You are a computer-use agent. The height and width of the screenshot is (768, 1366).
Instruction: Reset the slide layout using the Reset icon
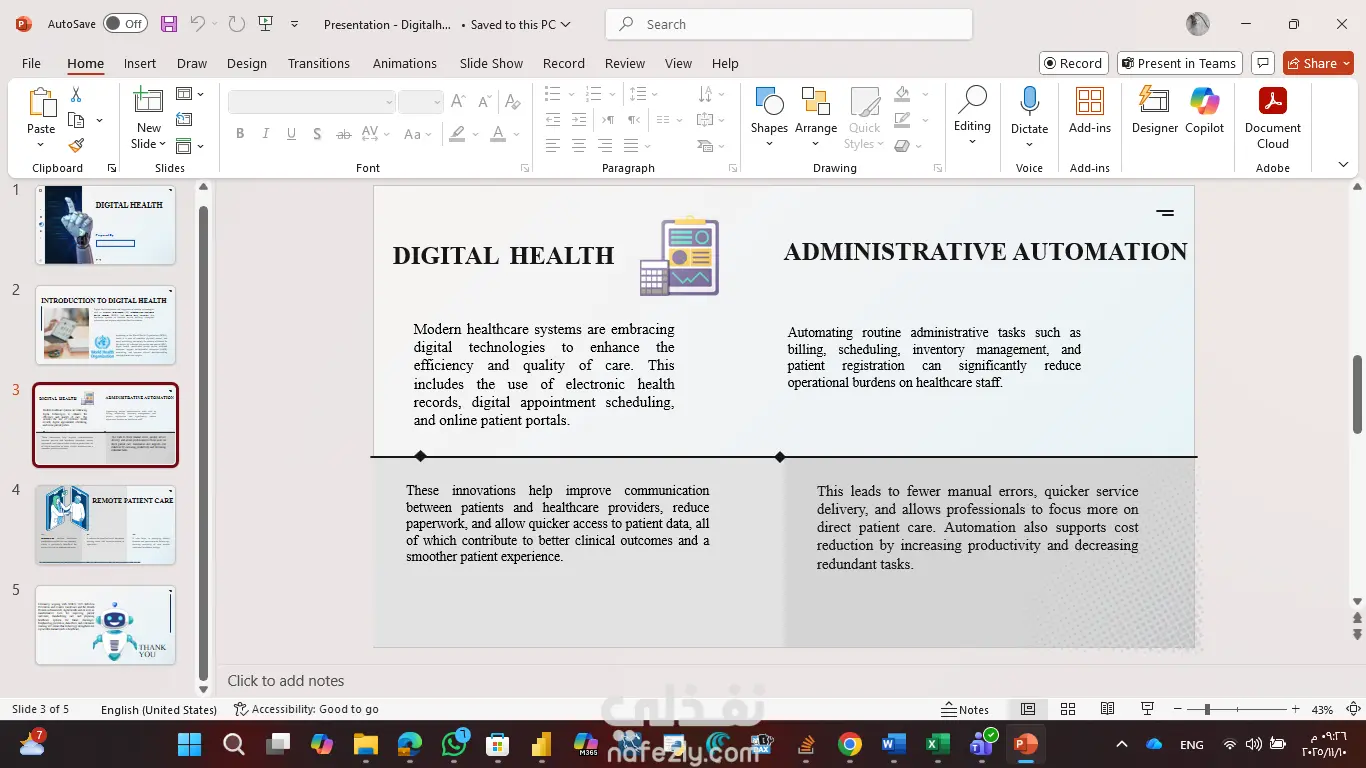[x=183, y=120]
